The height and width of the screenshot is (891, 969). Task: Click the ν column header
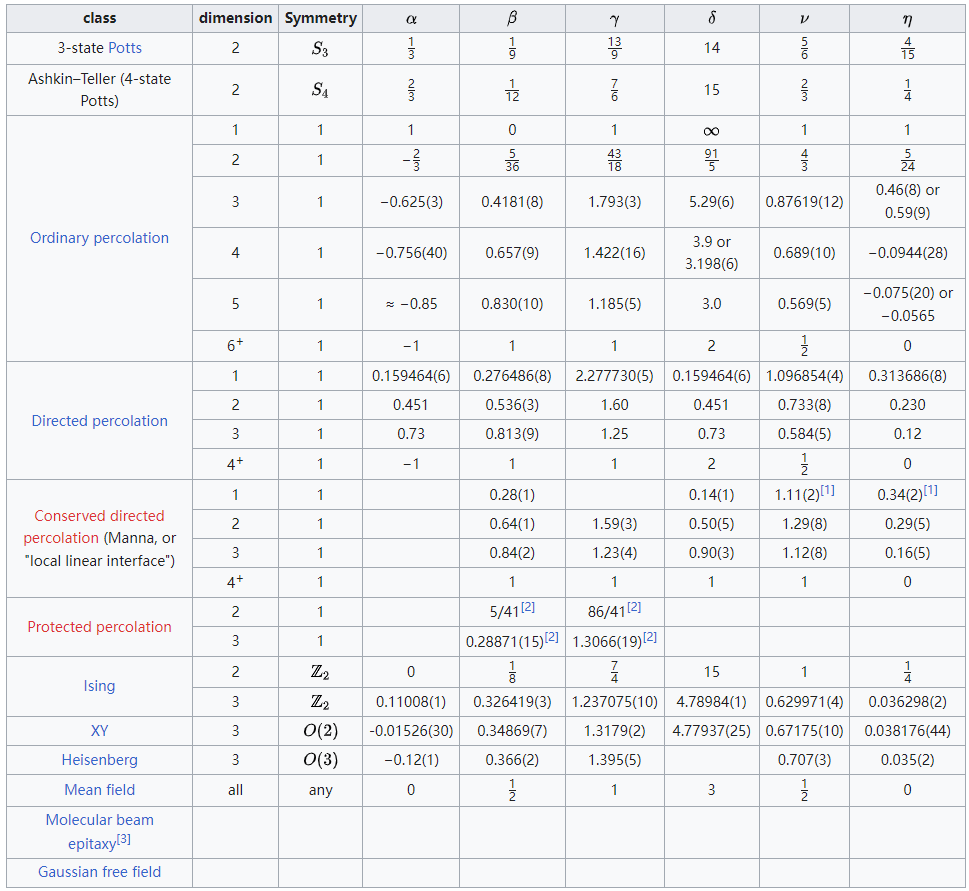(x=804, y=18)
